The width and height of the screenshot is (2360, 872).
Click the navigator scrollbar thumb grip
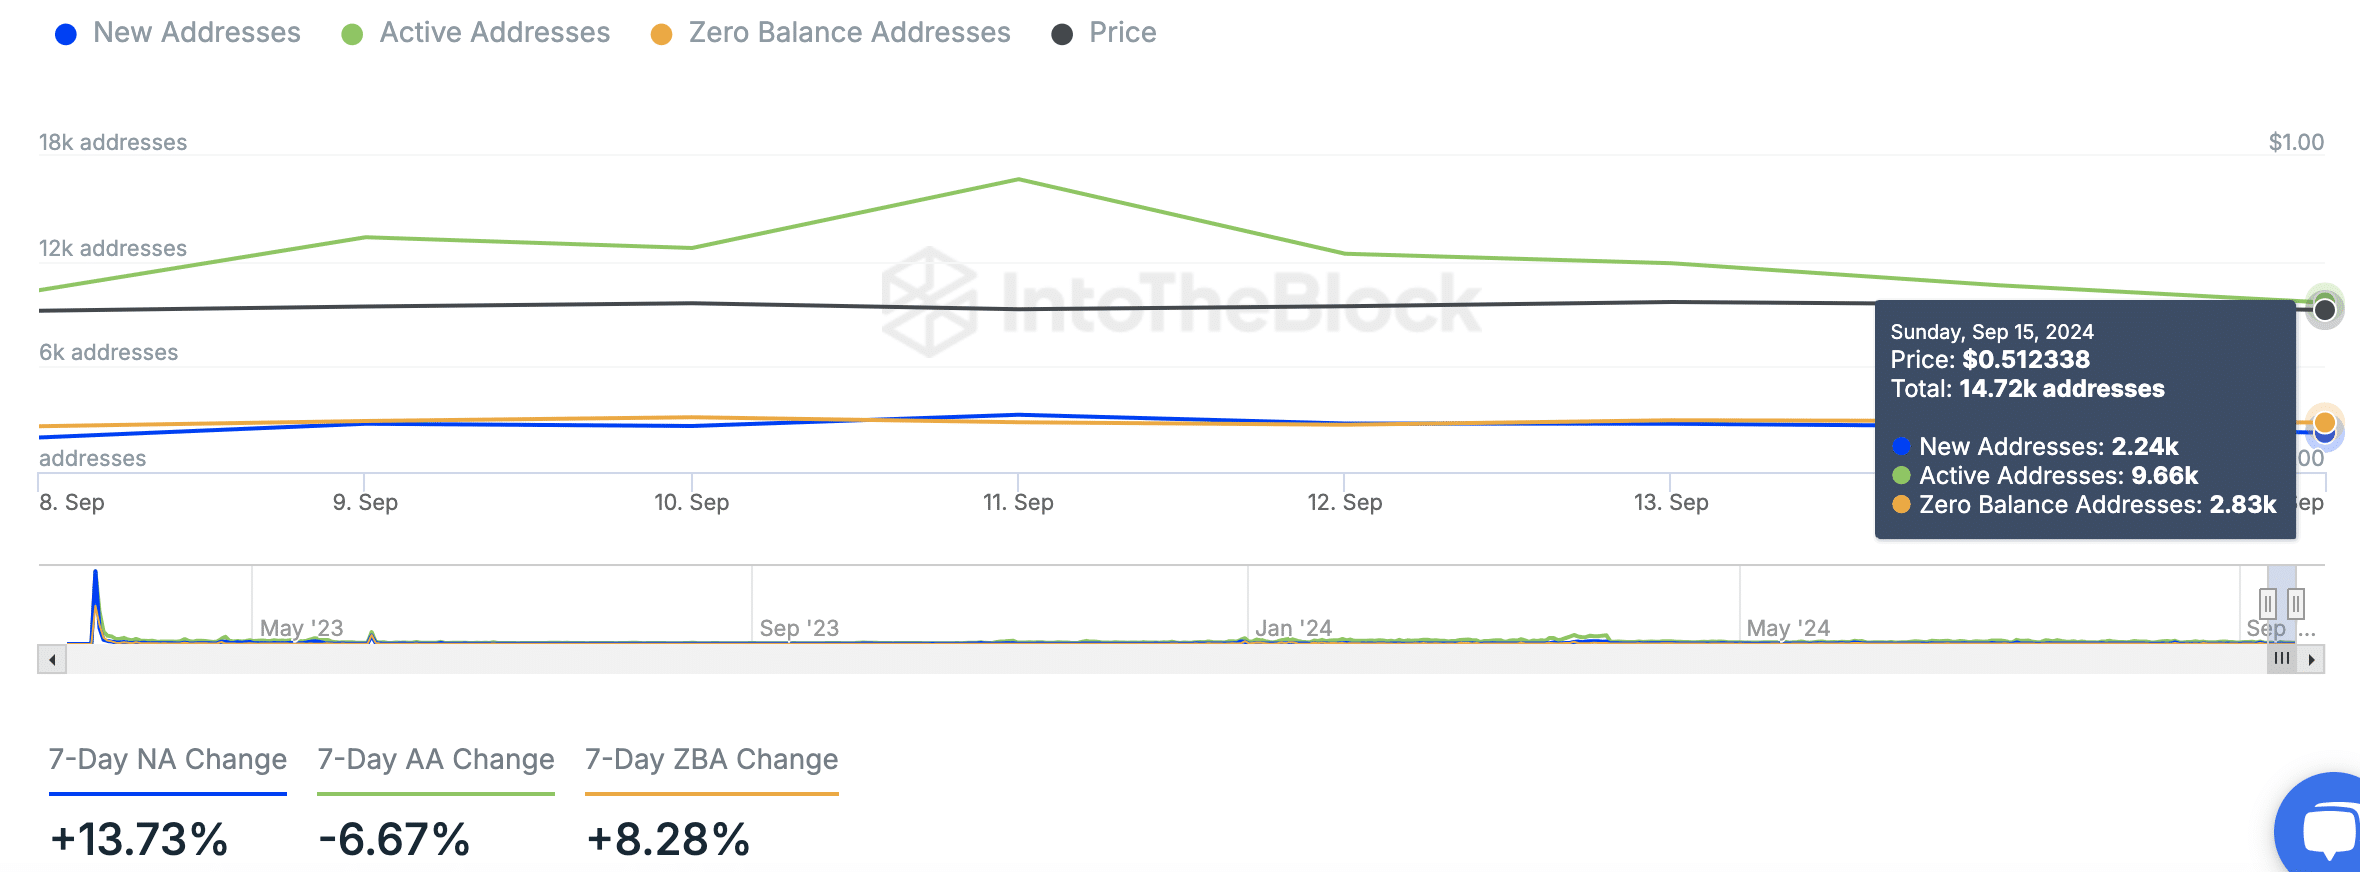(2281, 658)
